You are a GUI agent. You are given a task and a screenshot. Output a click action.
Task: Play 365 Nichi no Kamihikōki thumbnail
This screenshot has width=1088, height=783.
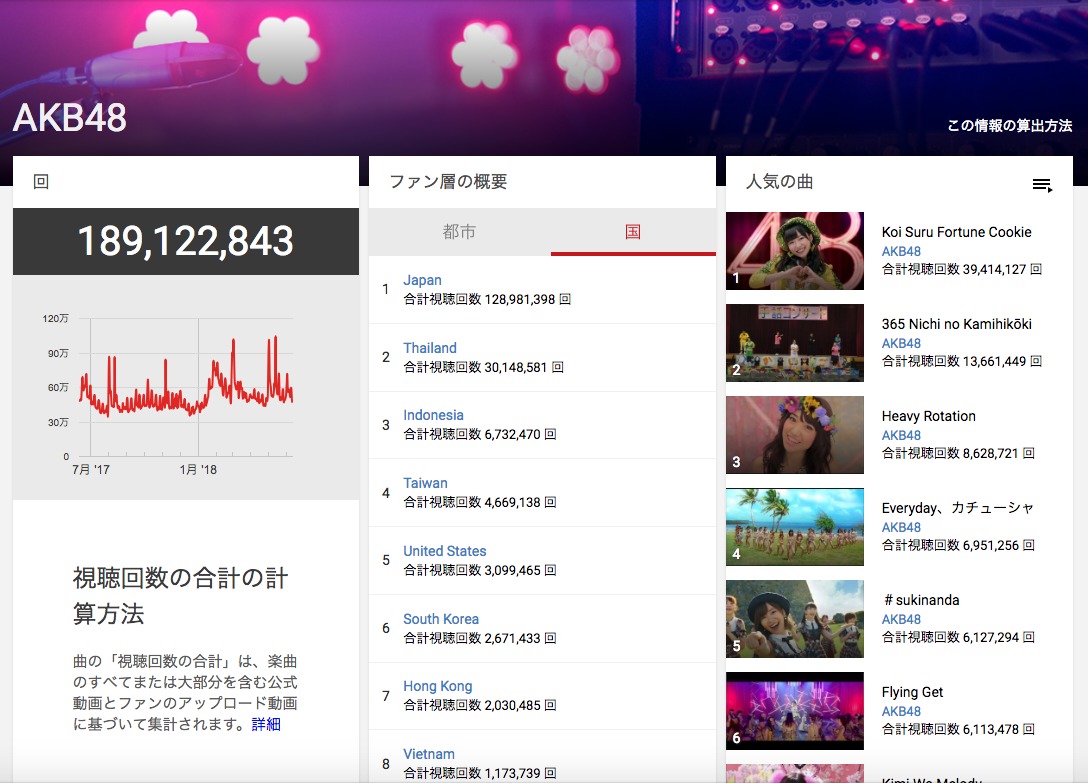pos(794,343)
